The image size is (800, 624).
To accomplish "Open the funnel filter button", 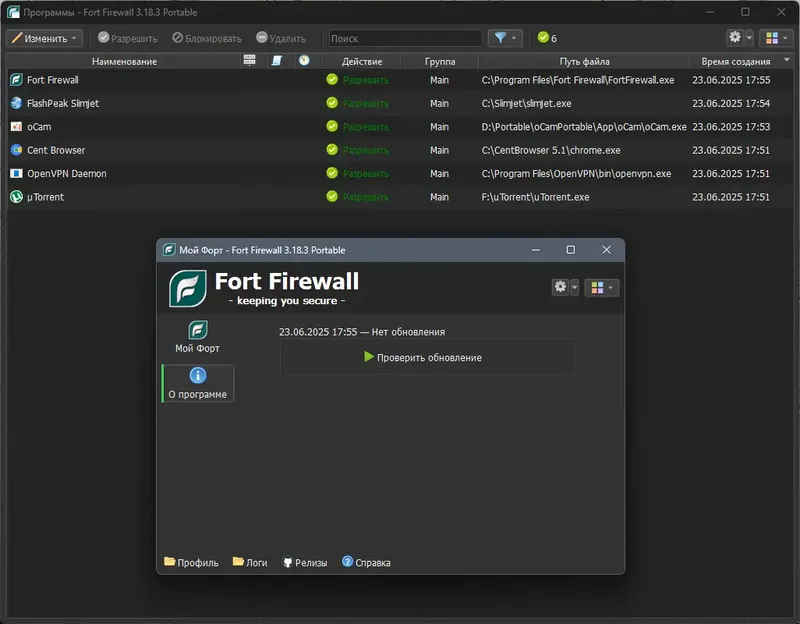I will [505, 38].
